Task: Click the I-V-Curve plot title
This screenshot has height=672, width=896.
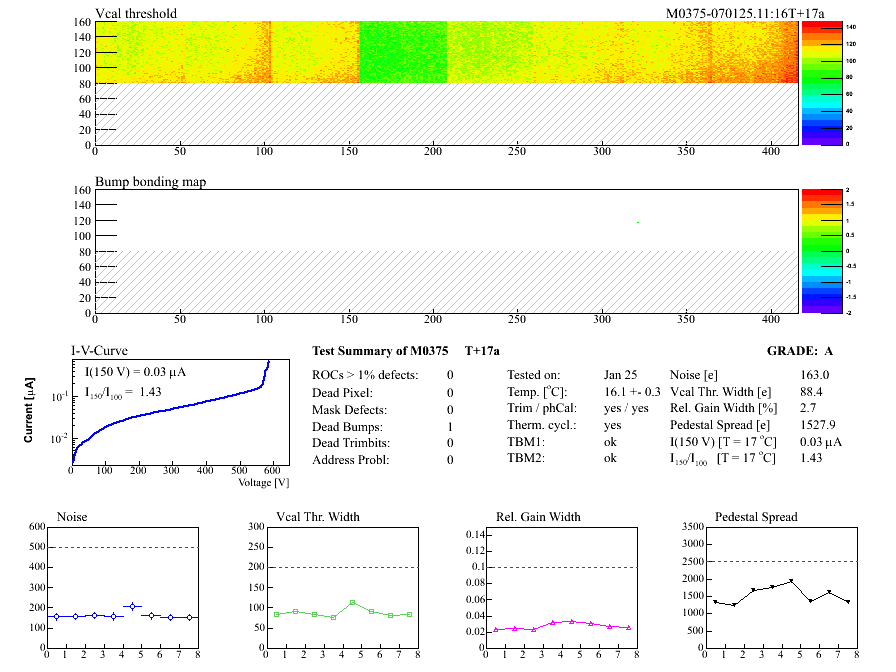Action: (98, 350)
